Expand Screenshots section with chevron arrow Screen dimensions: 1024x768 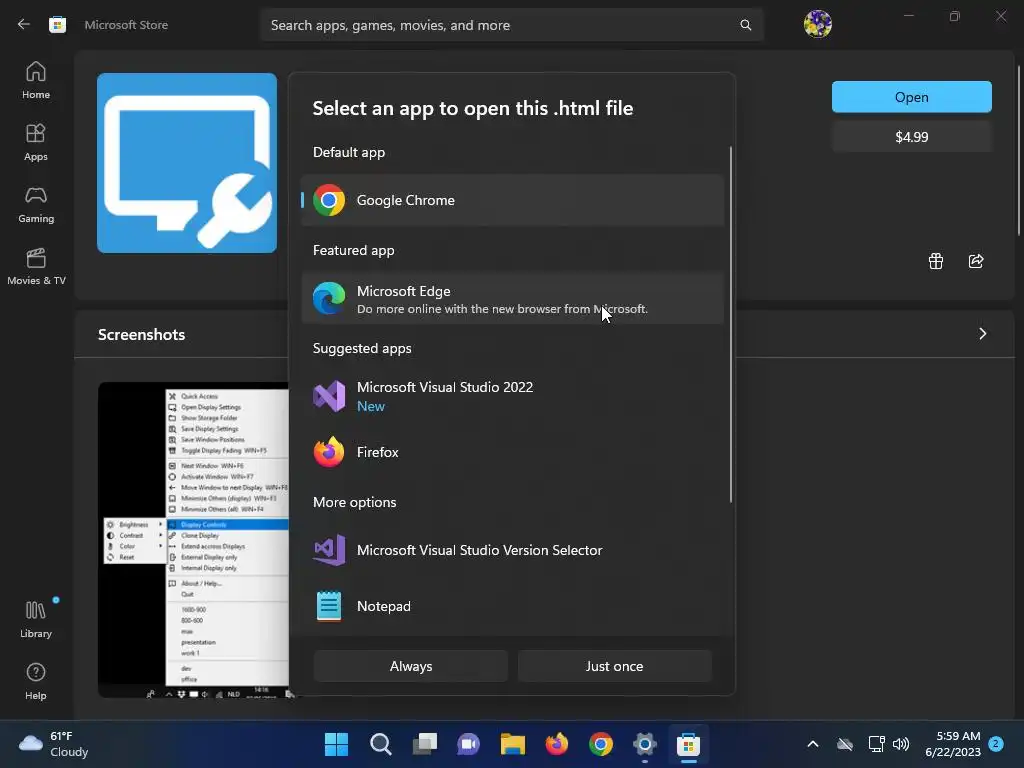pos(982,334)
